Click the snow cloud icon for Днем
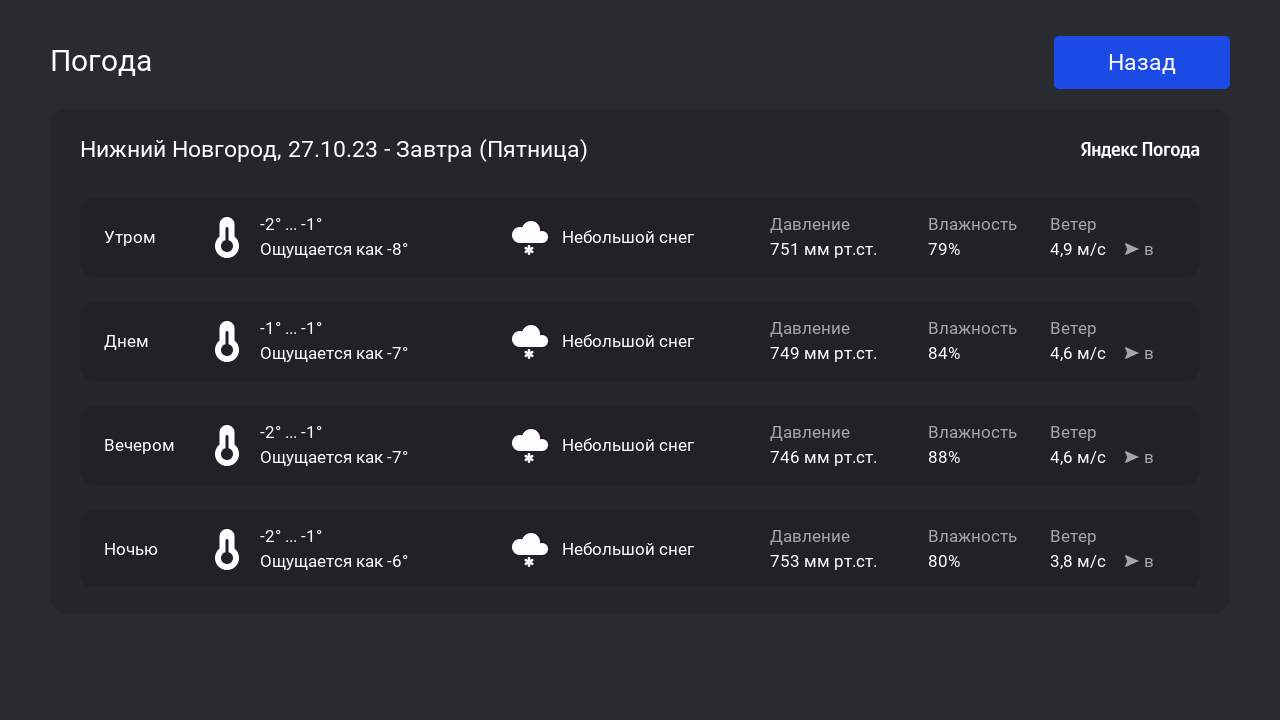This screenshot has height=720, width=1280. coord(529,342)
